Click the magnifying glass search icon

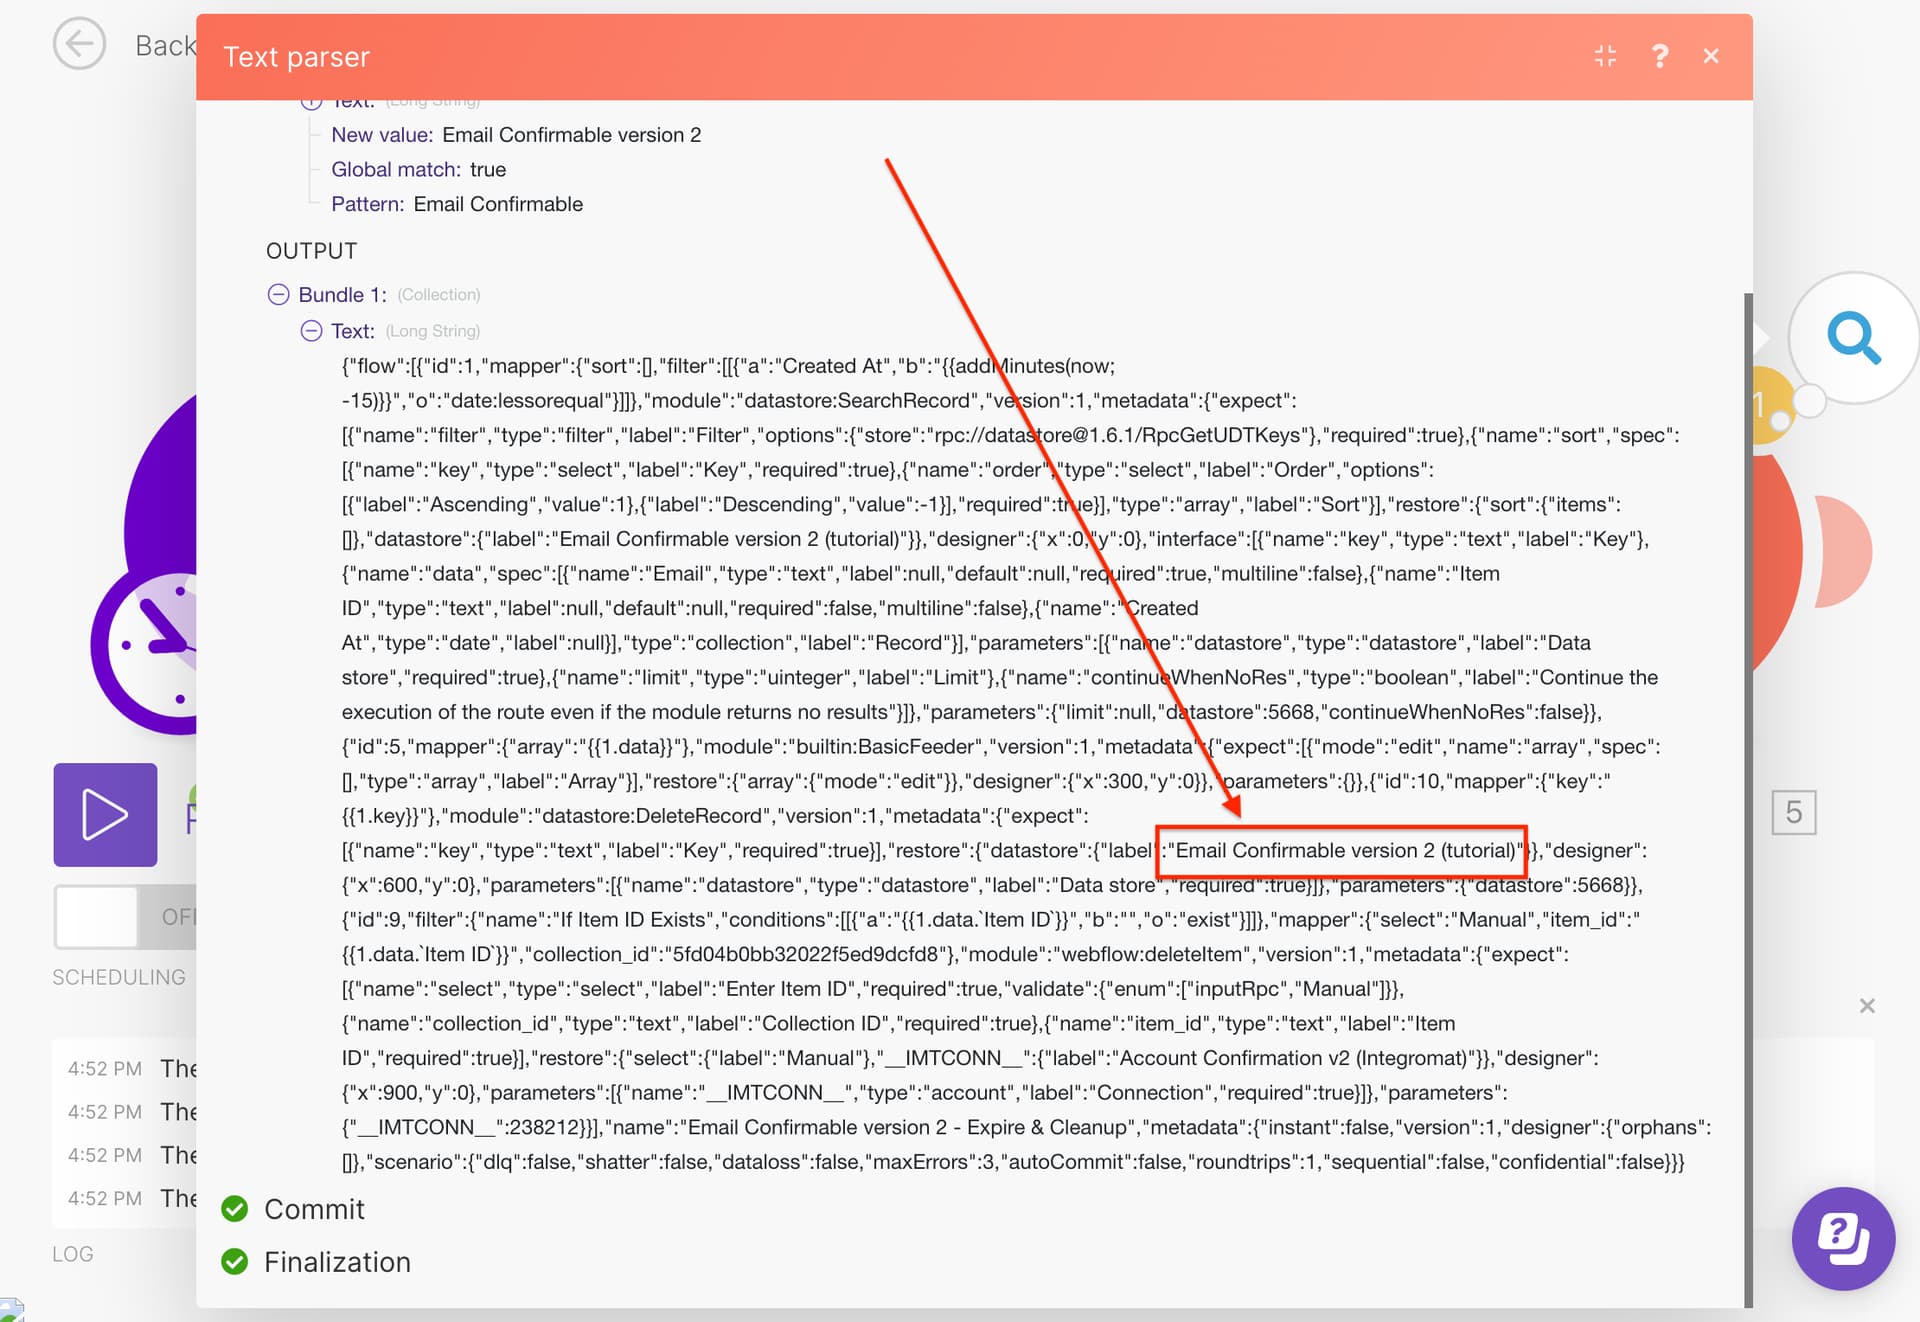coord(1853,338)
